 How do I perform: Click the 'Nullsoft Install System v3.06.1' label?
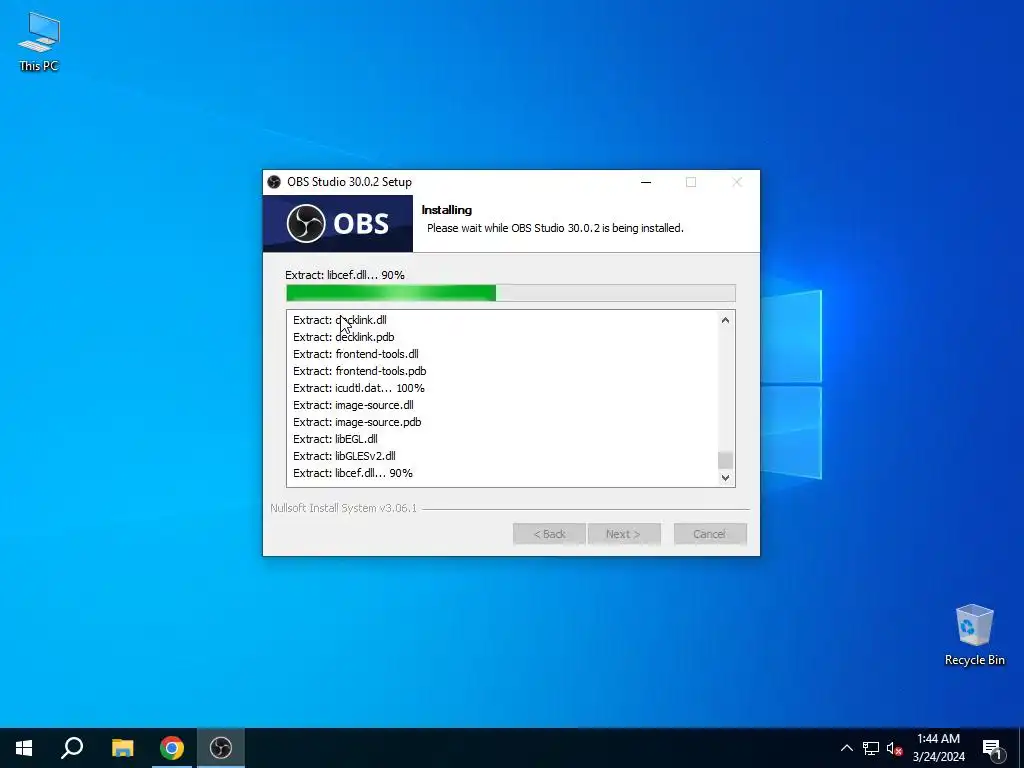pos(344,508)
